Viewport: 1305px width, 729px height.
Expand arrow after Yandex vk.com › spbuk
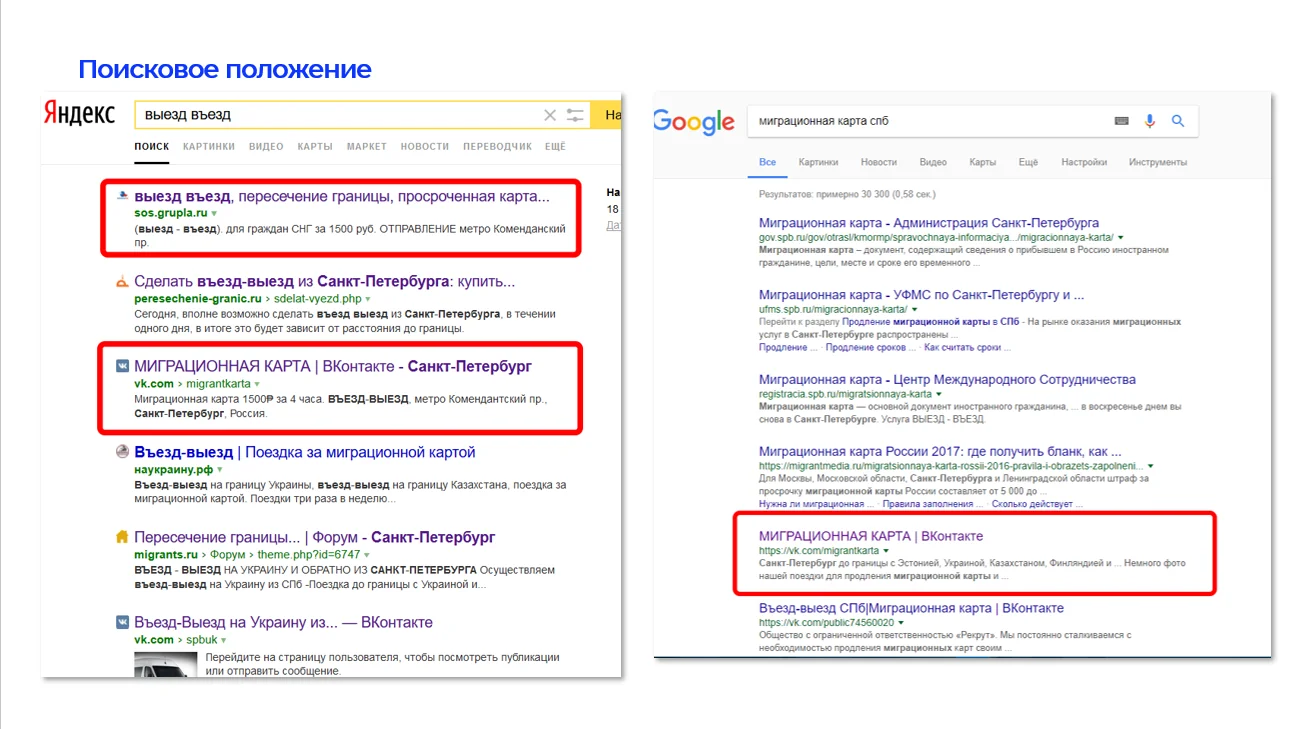pos(224,640)
